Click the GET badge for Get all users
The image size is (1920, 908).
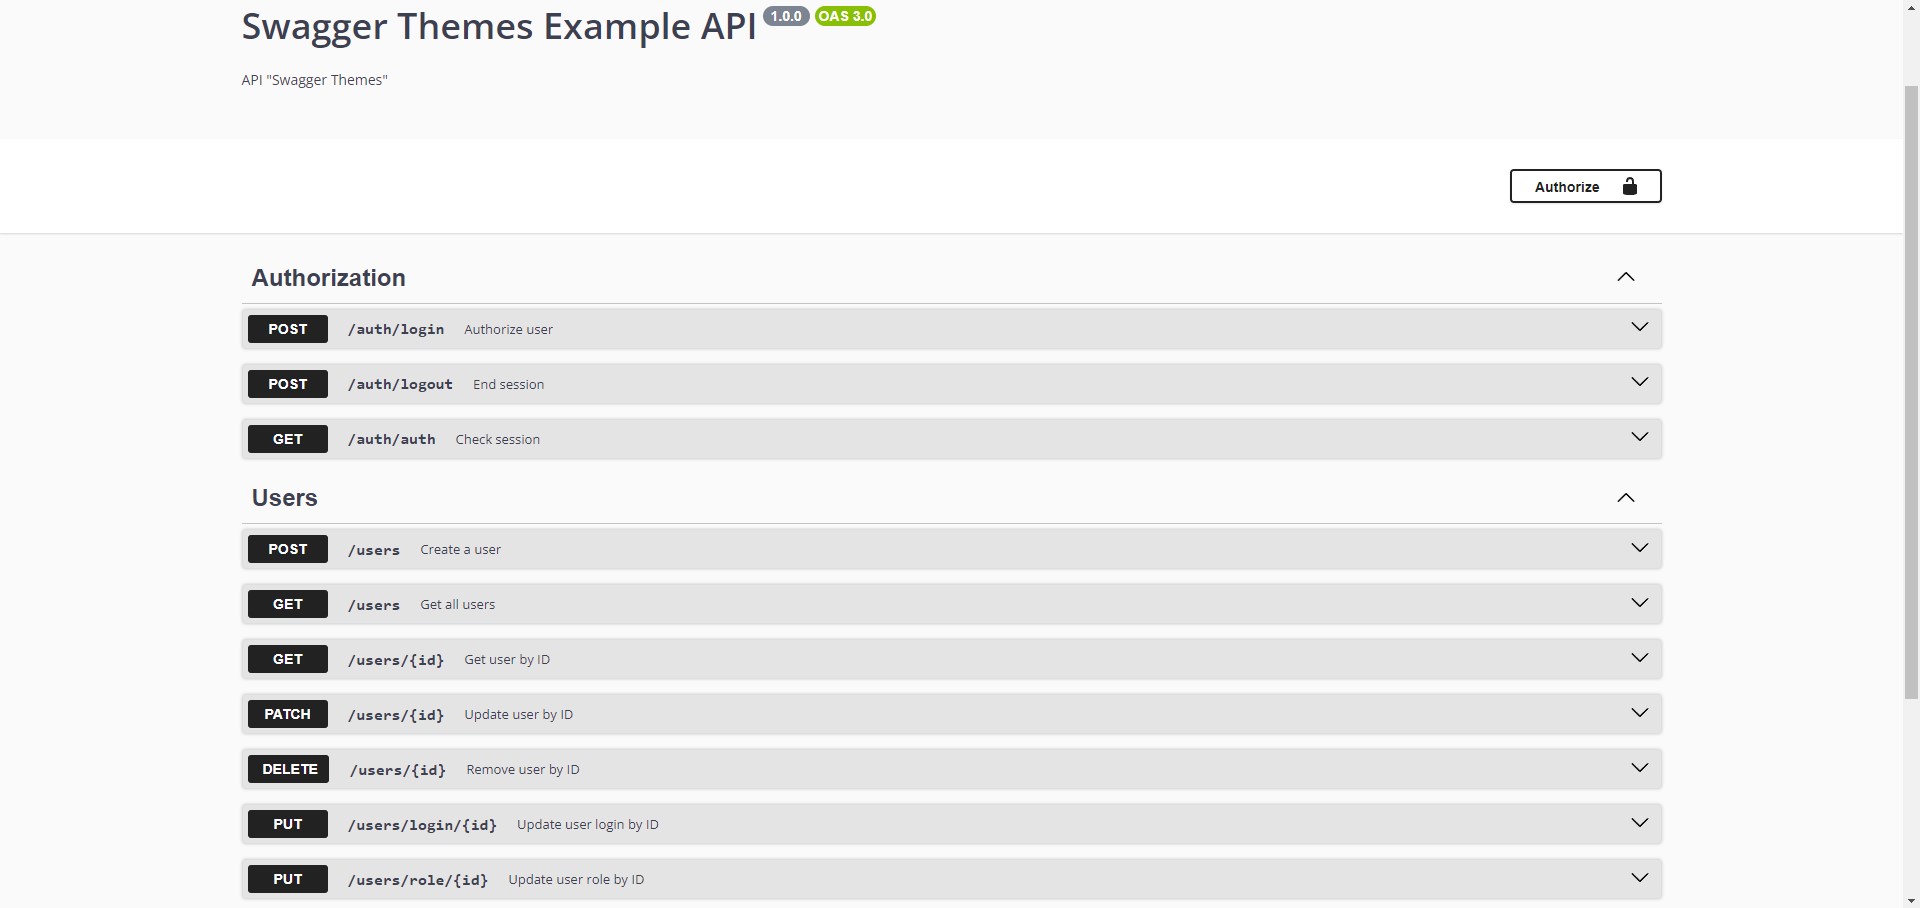[x=288, y=604]
